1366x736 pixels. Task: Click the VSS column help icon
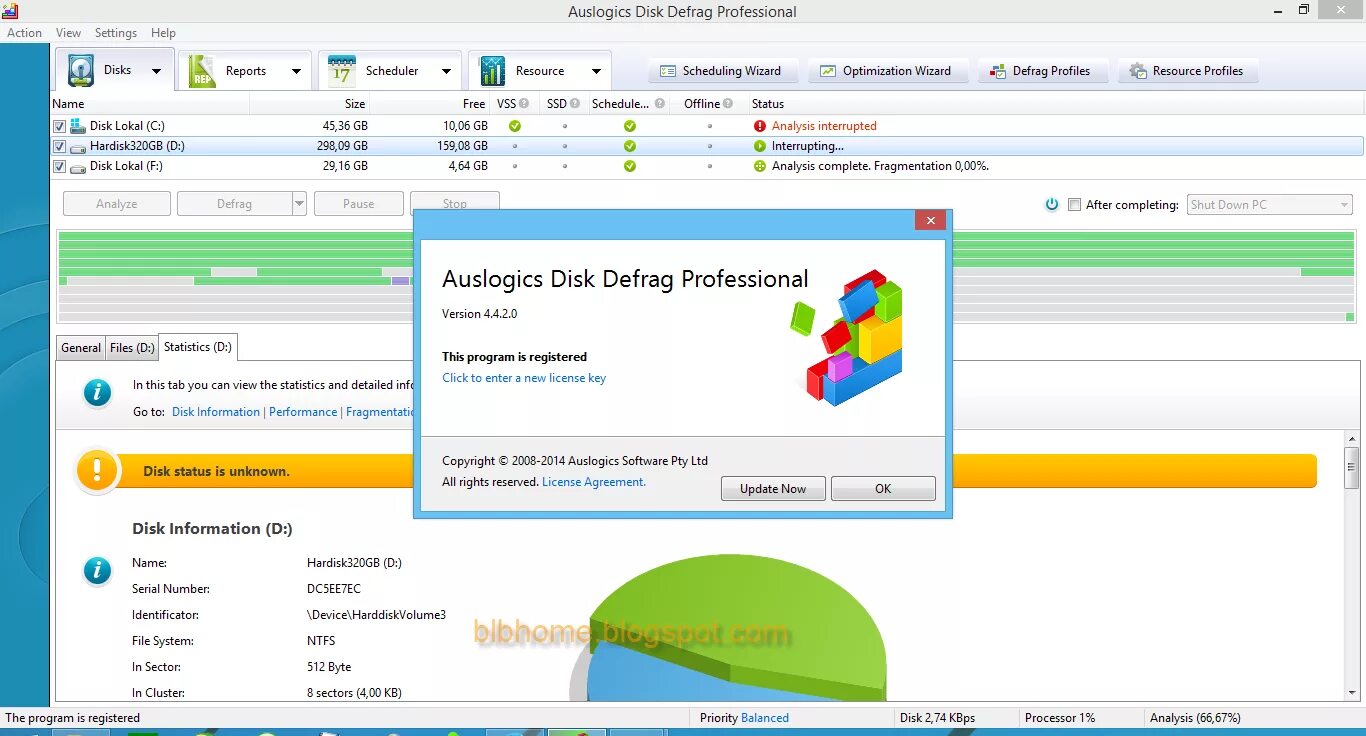[524, 103]
